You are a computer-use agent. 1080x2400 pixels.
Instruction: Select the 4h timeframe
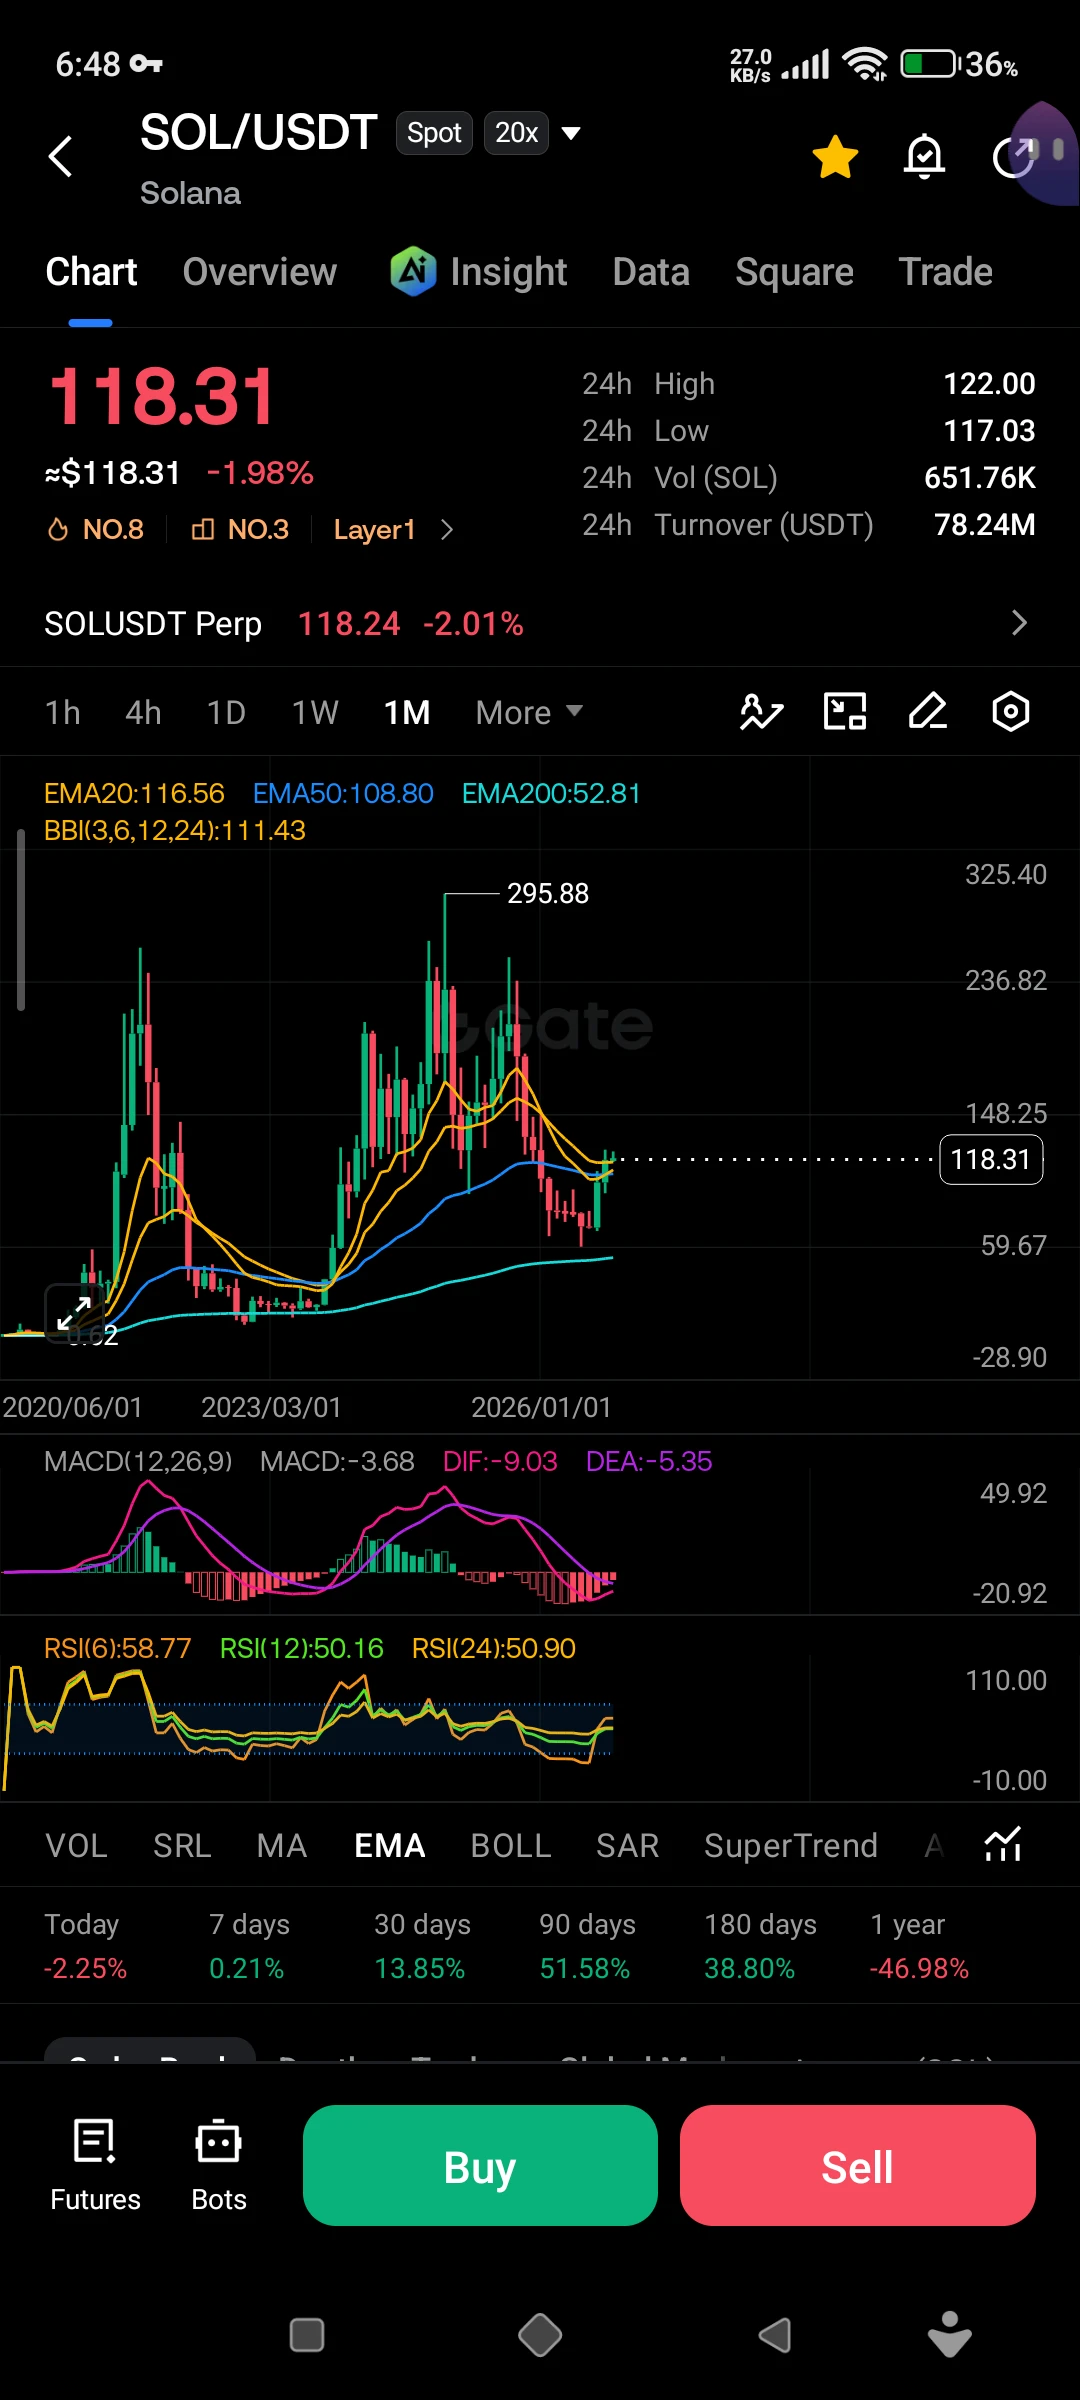click(143, 712)
